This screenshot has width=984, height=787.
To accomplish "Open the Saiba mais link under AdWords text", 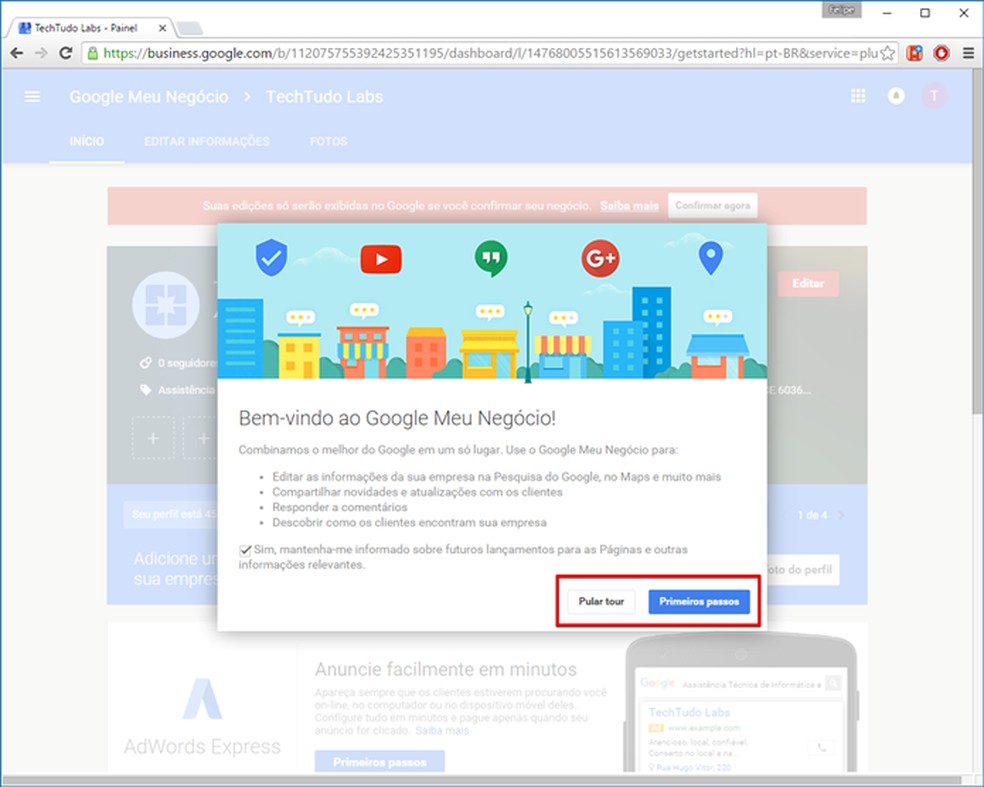I will click(x=442, y=731).
